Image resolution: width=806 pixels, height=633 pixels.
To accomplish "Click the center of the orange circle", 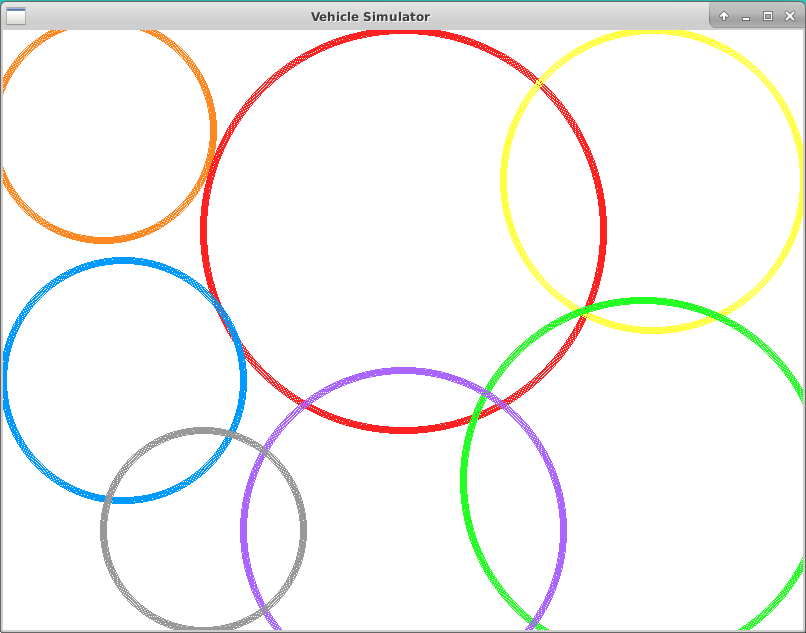I will coord(103,131).
